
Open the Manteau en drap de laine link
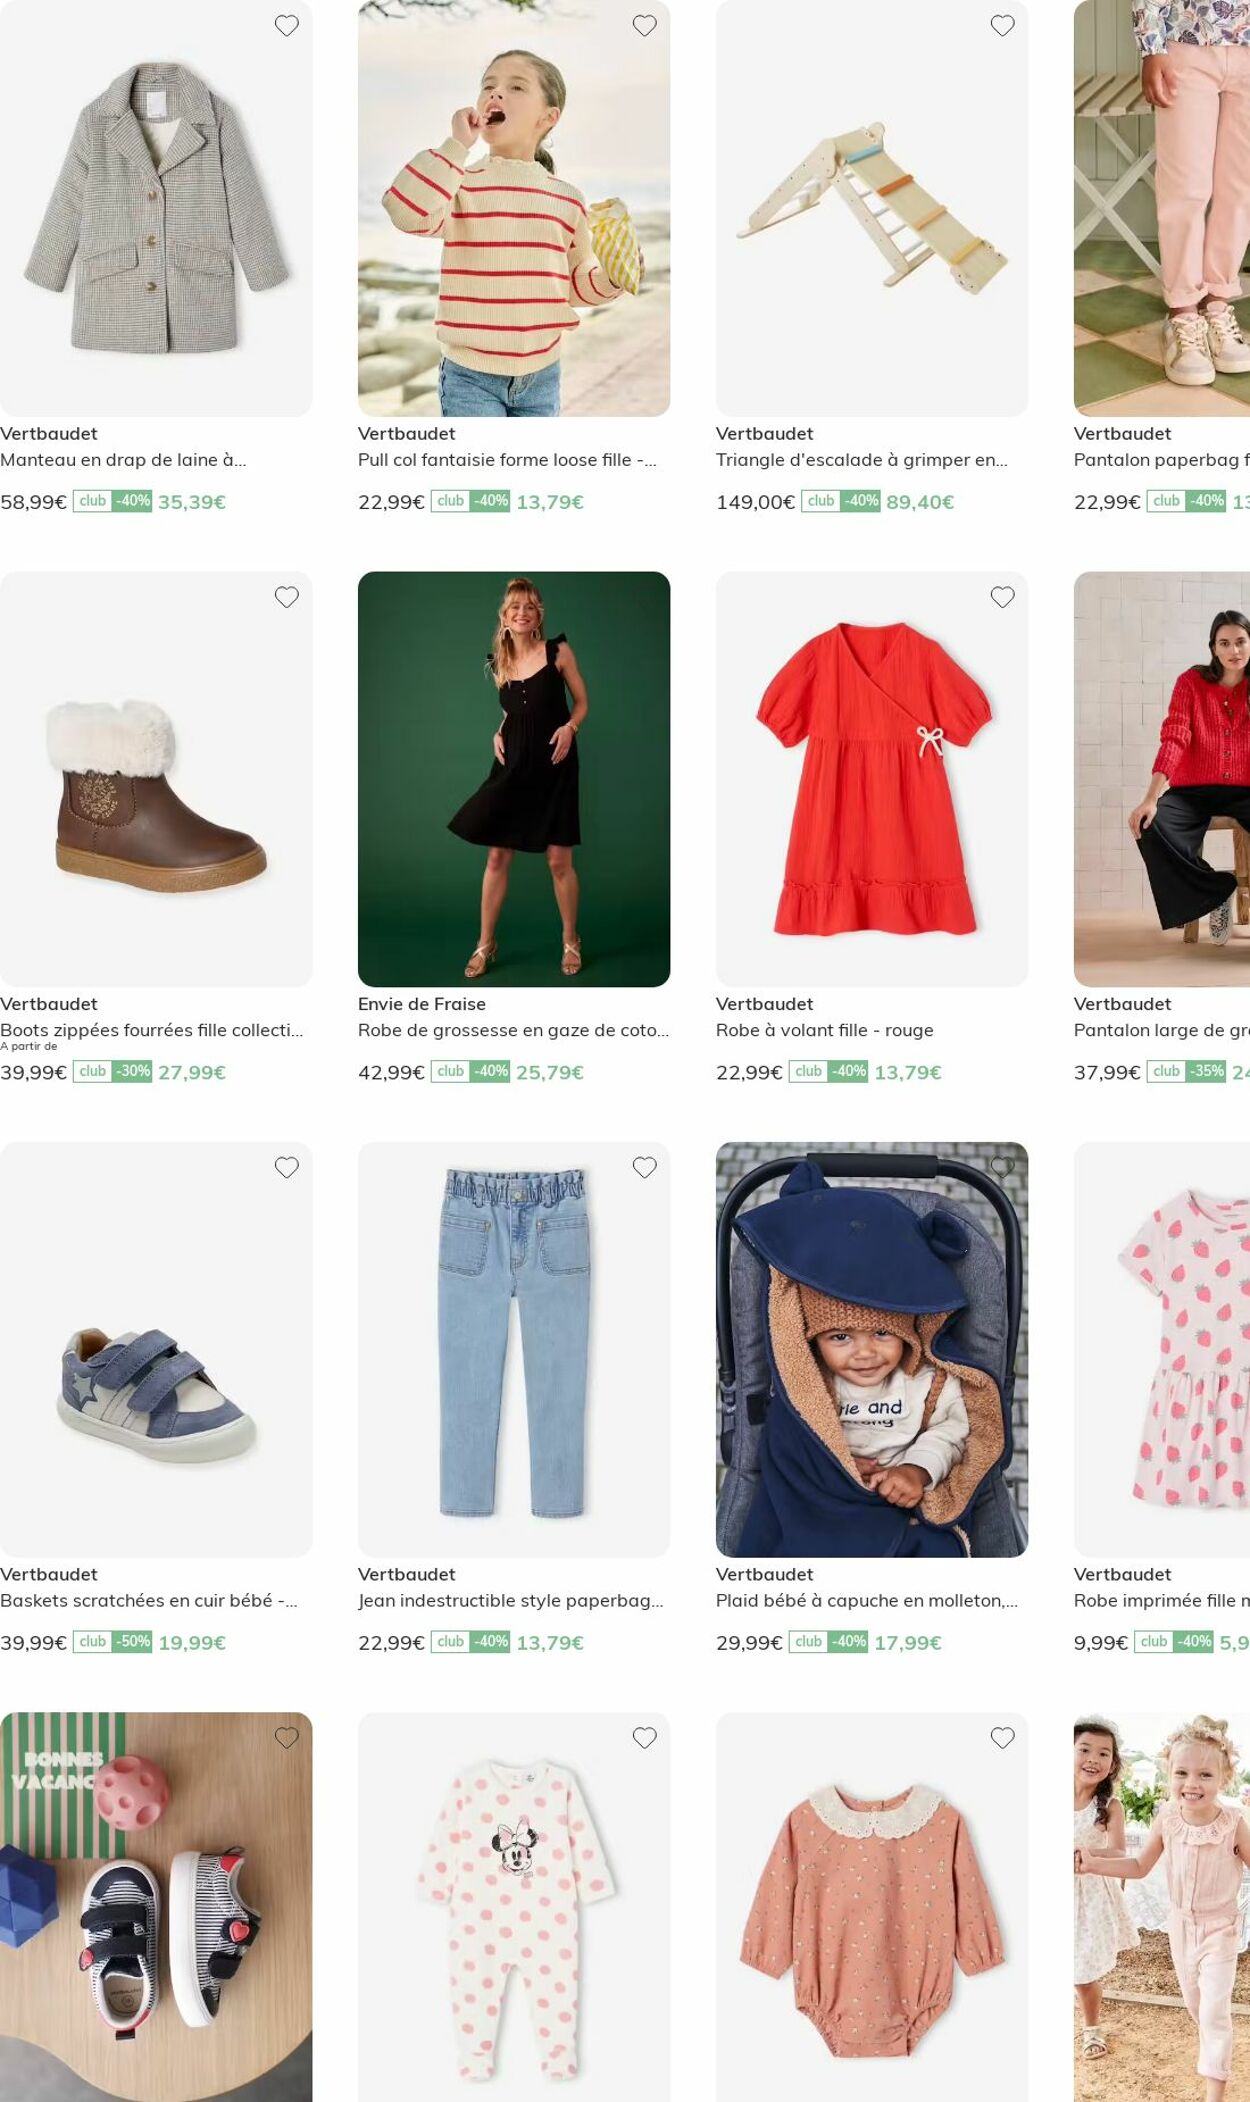[x=123, y=460]
